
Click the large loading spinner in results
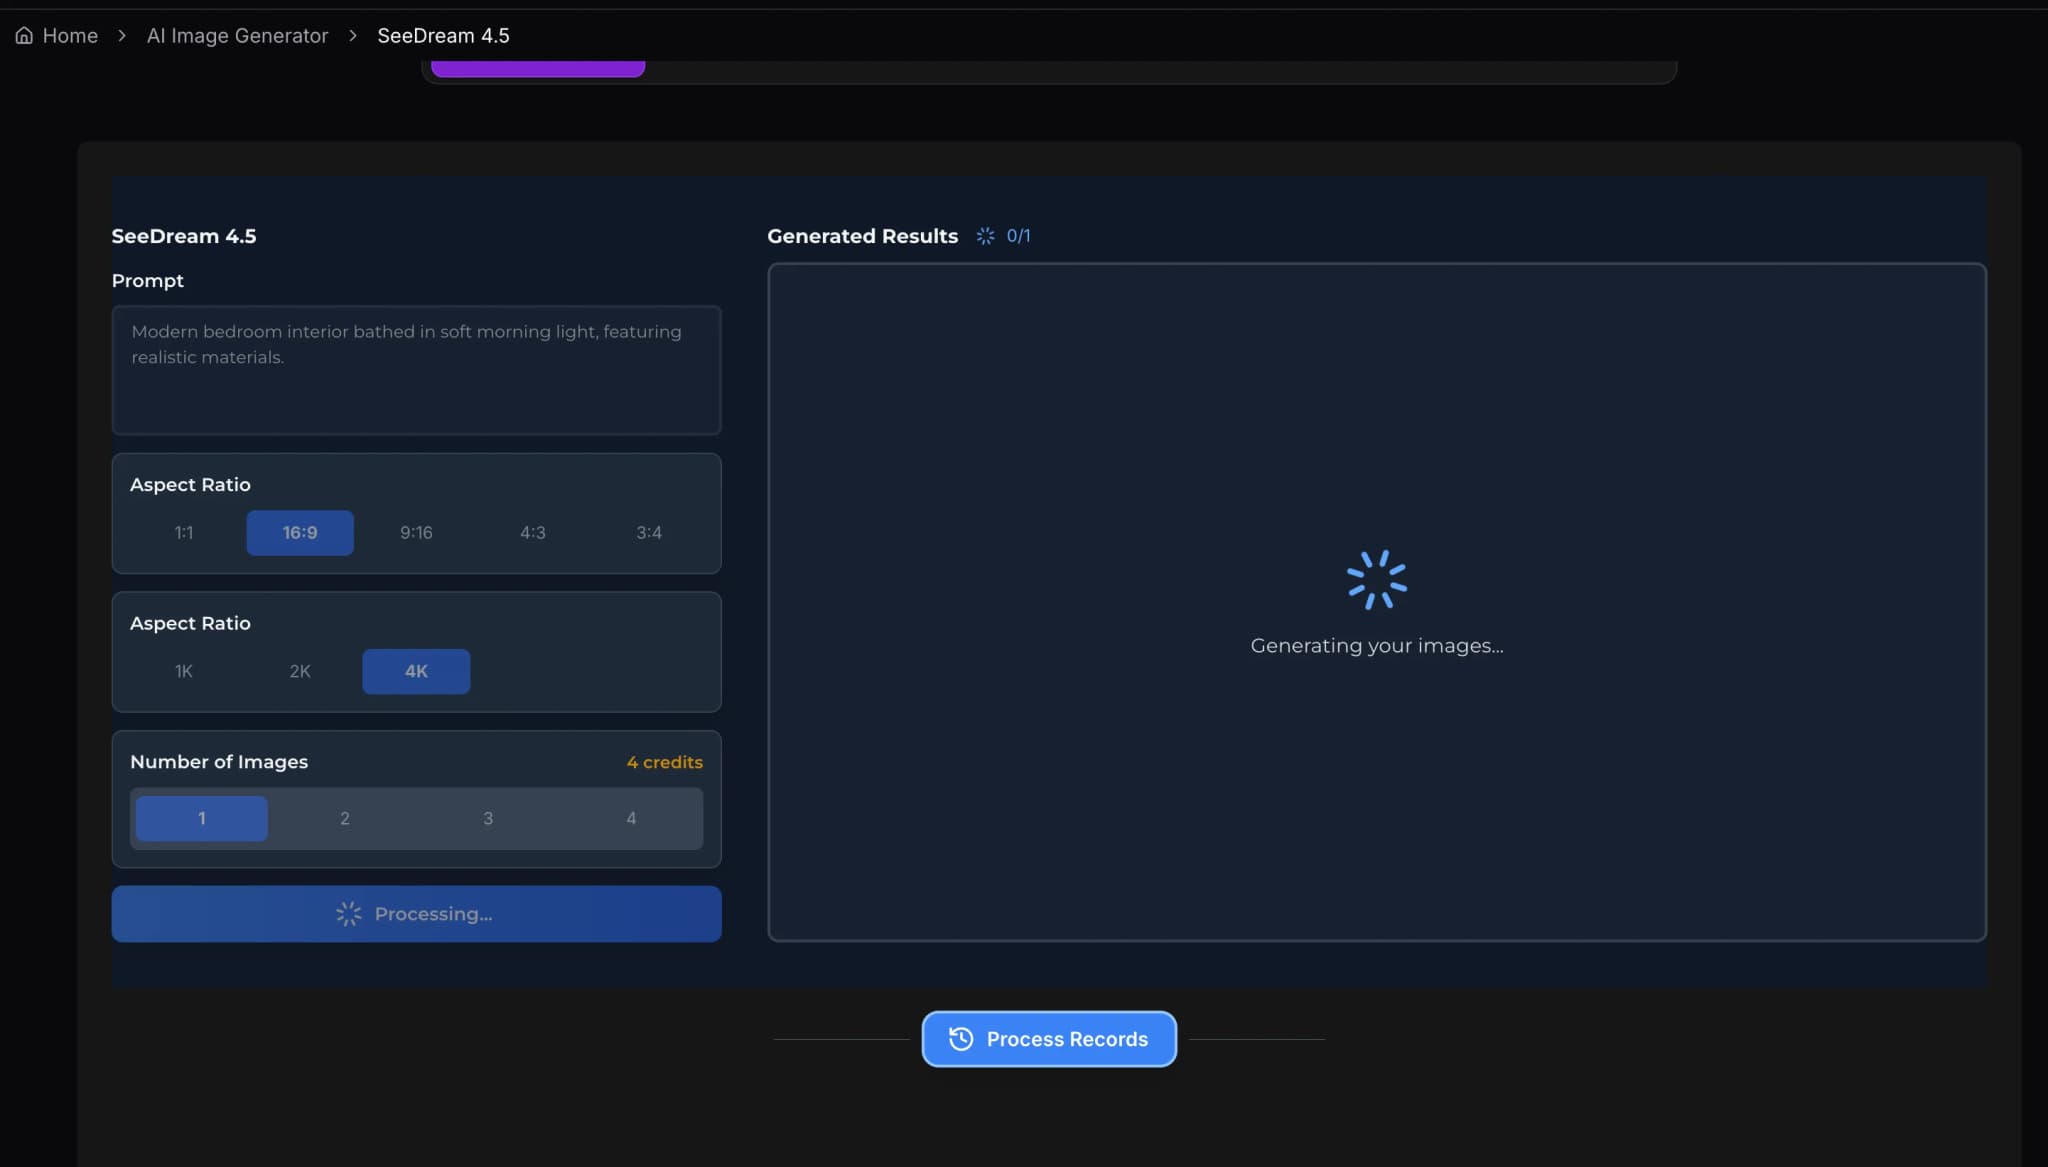(1376, 580)
